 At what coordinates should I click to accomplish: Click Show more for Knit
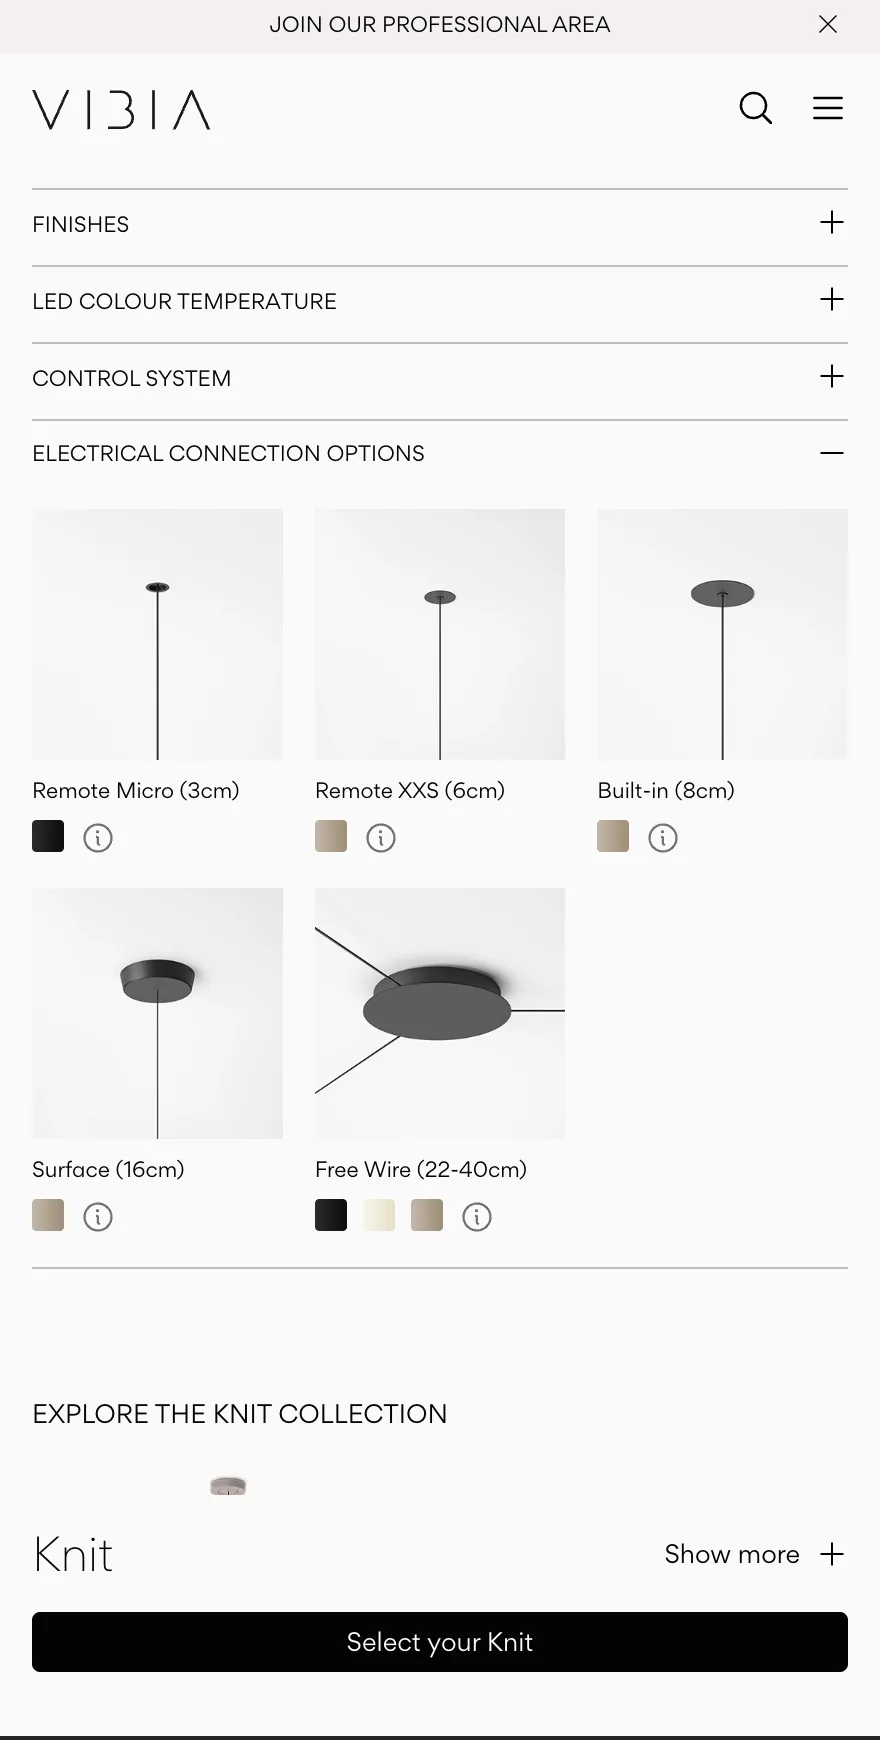pos(754,1554)
